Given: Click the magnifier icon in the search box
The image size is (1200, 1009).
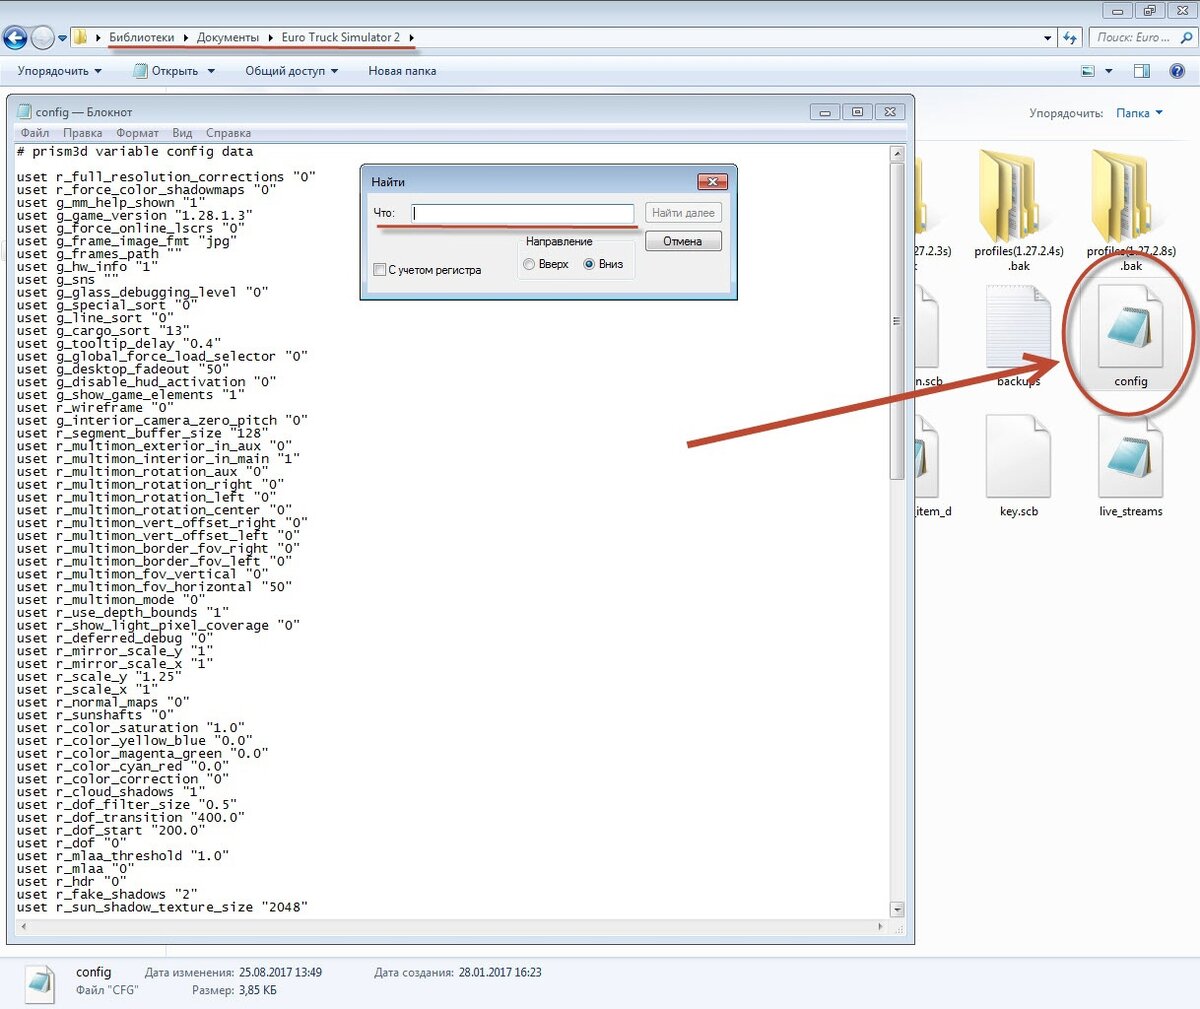Looking at the screenshot, I should coord(1187,38).
